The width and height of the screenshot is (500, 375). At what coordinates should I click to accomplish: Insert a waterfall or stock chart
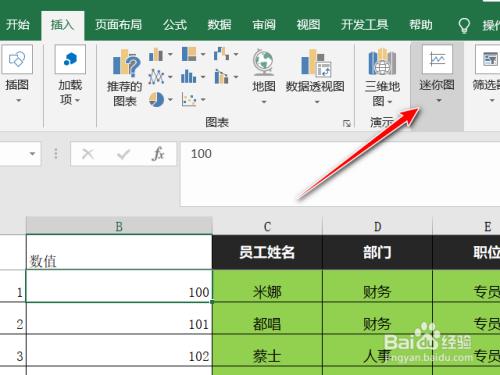221,54
